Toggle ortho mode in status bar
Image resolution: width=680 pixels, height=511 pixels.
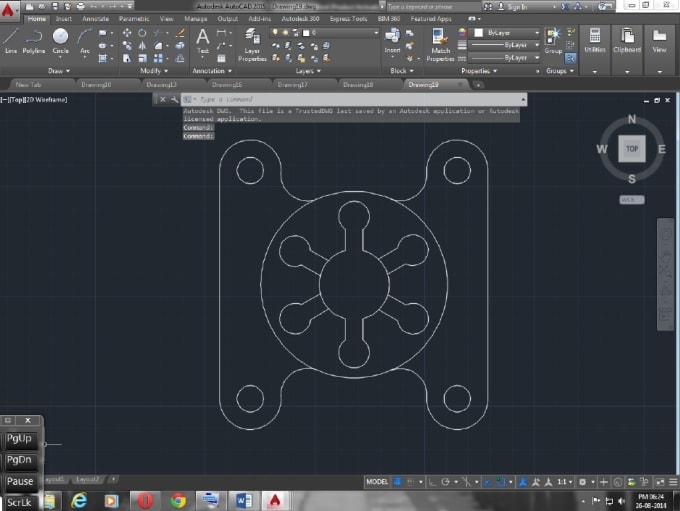432,482
